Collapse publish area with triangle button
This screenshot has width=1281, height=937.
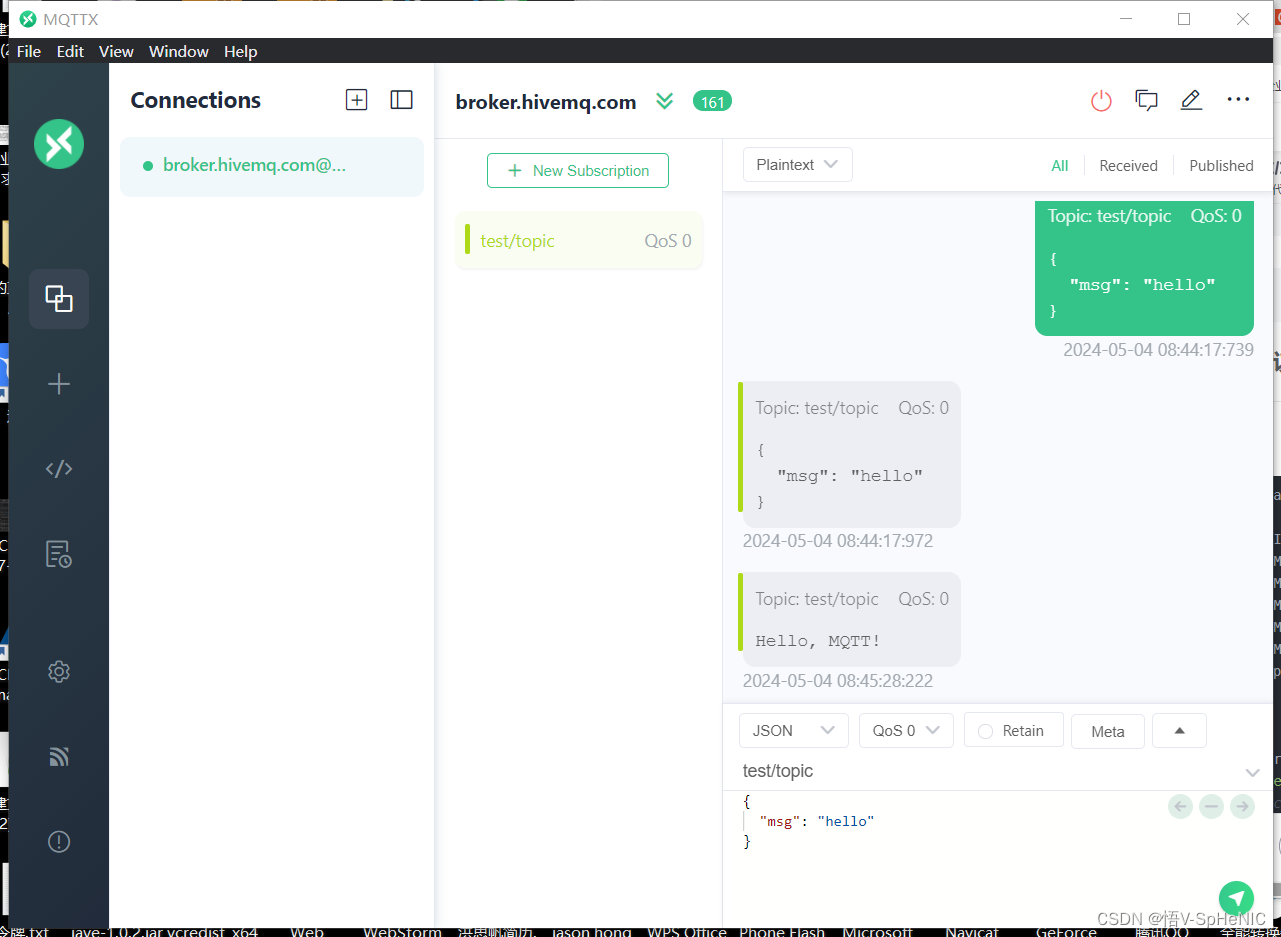pyautogui.click(x=1179, y=731)
